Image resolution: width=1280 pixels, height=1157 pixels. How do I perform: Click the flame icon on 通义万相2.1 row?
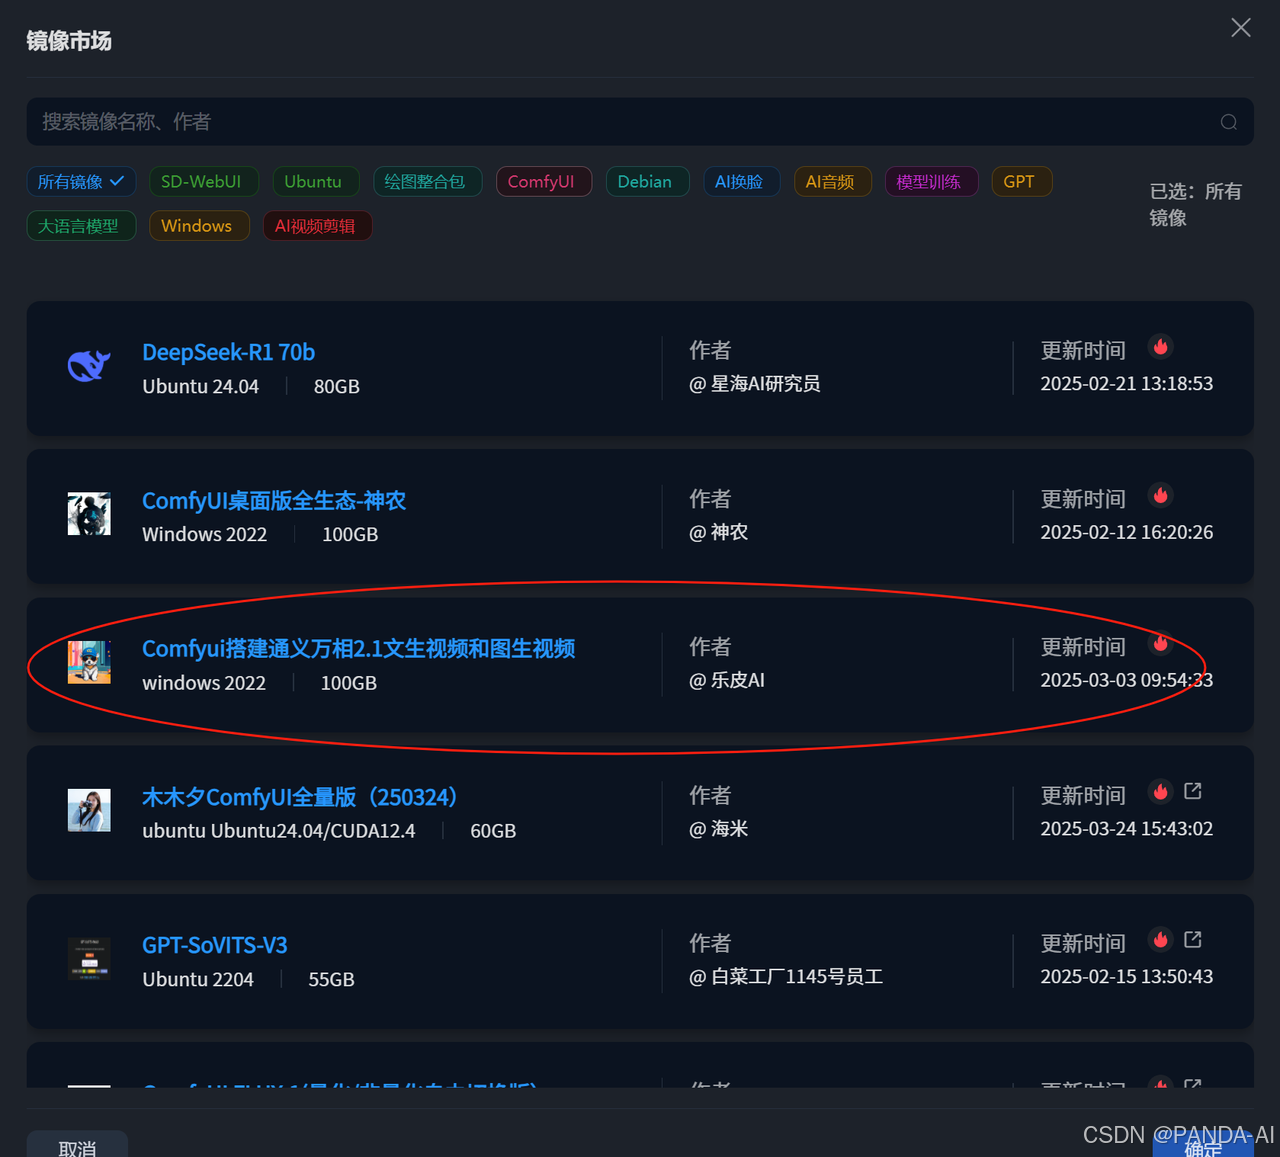point(1161,643)
